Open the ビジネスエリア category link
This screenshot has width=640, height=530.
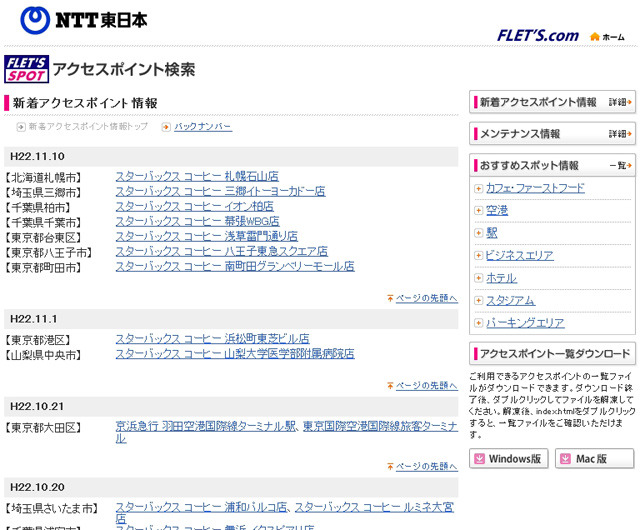(520, 256)
